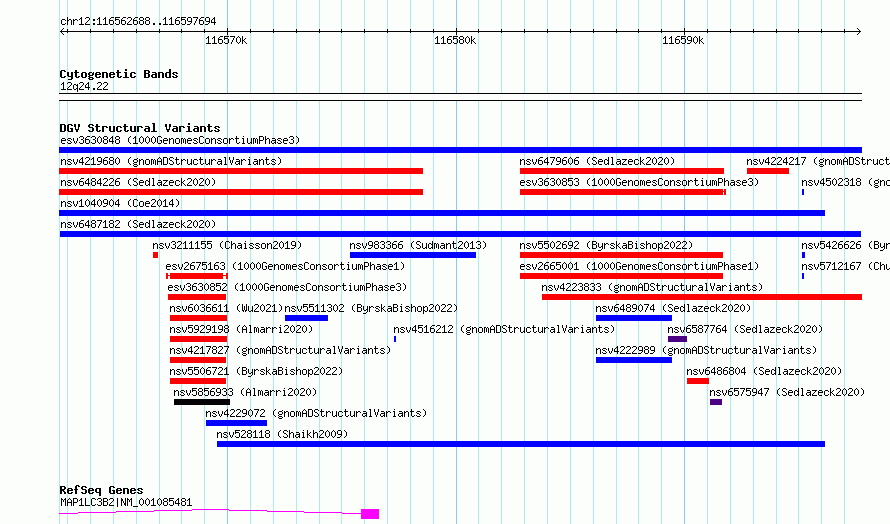Screen dimensions: 890x524
Task: Click nsv4222989 gnomADStructuralVariants label
Action: tap(706, 350)
